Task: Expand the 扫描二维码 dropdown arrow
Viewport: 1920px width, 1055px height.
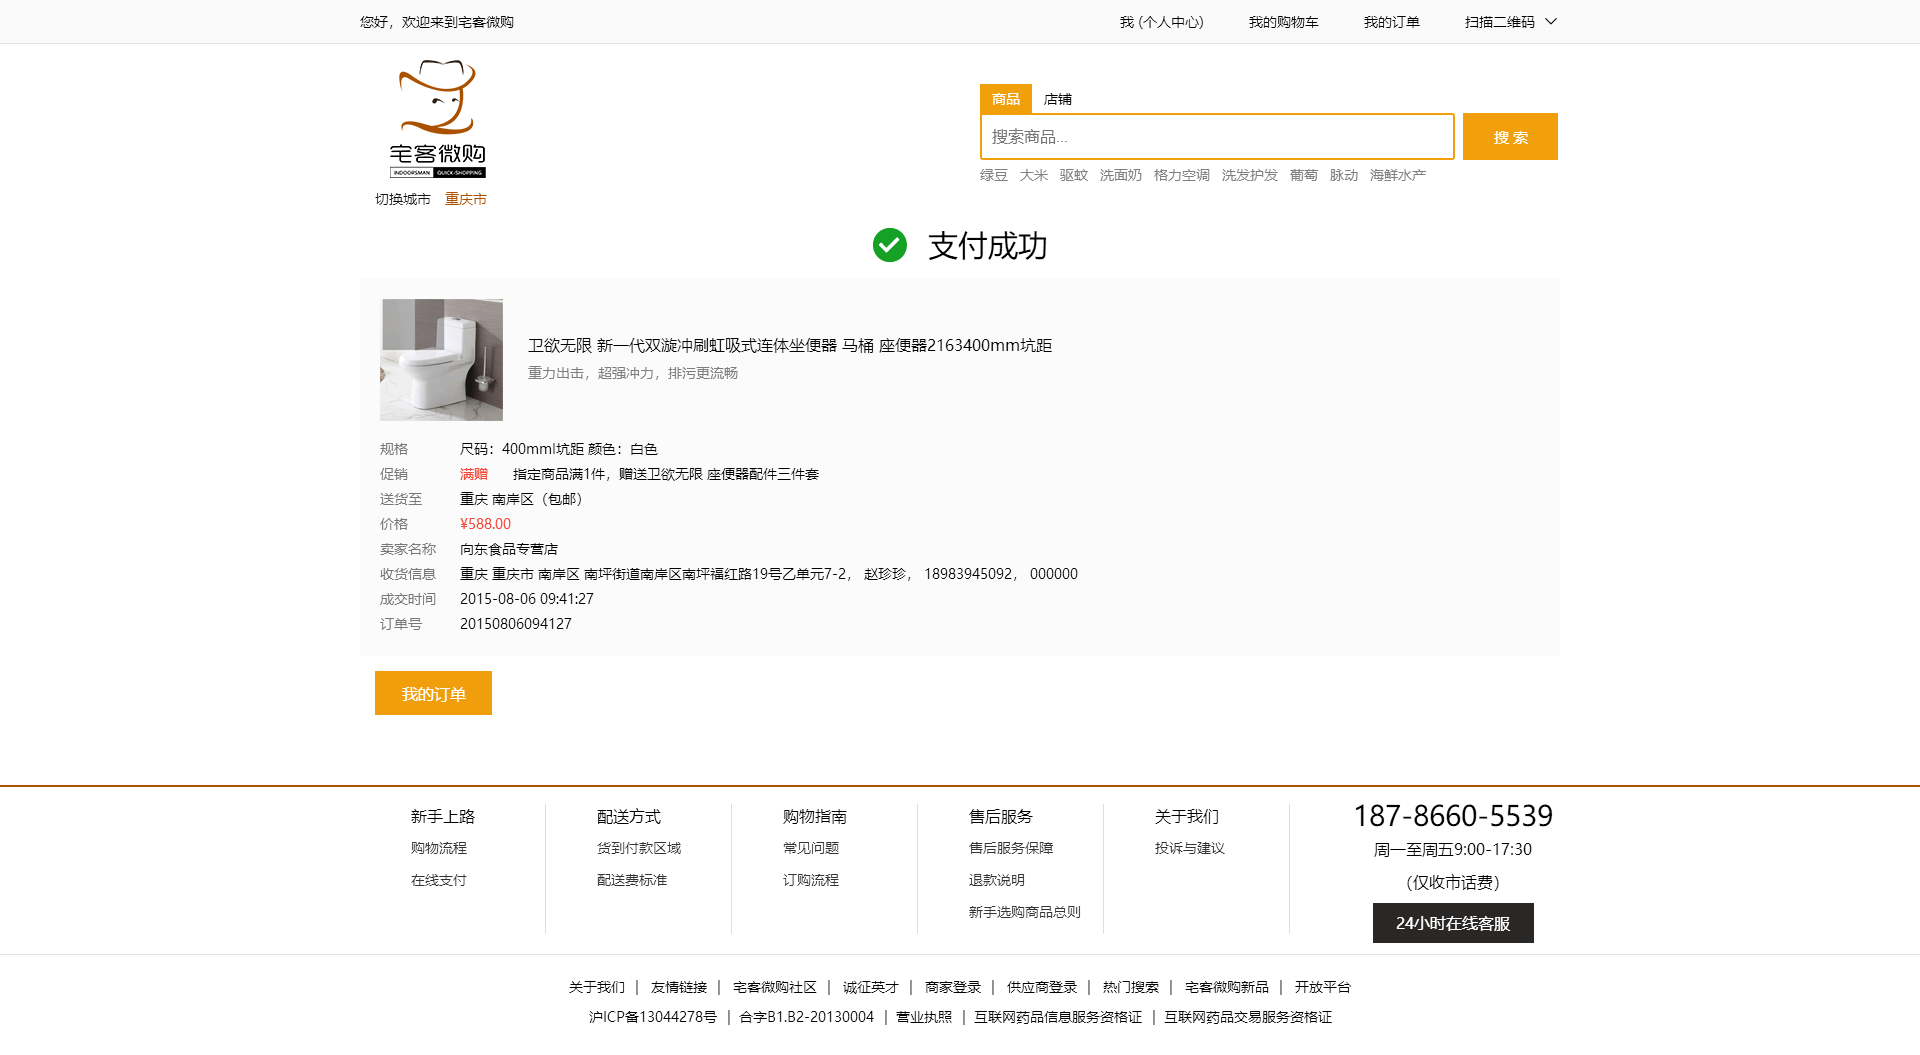Action: [1551, 22]
